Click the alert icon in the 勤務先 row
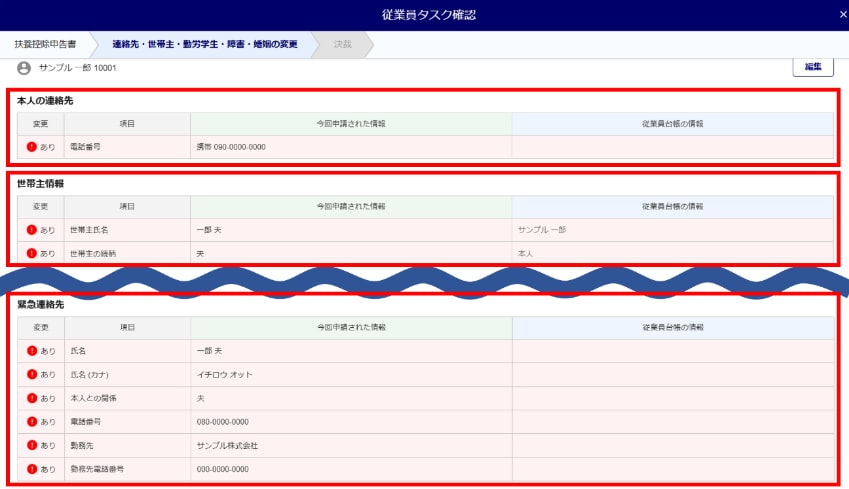849x489 pixels. pyautogui.click(x=32, y=445)
